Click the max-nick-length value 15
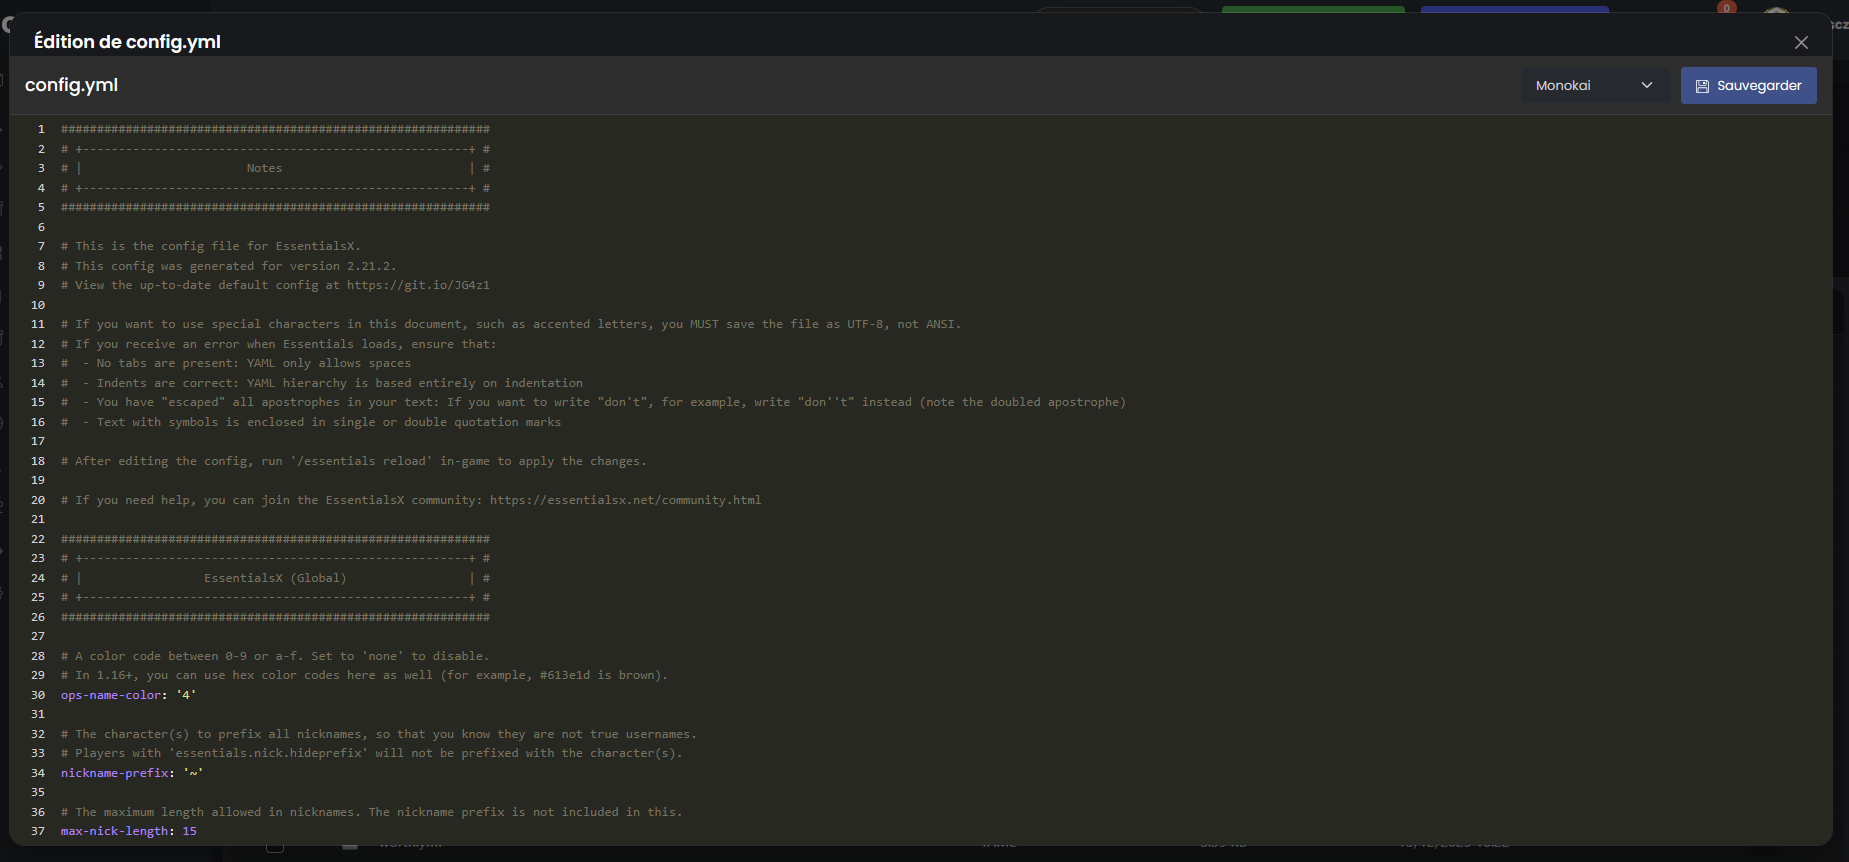Screen dimensions: 1849x862 [189, 831]
